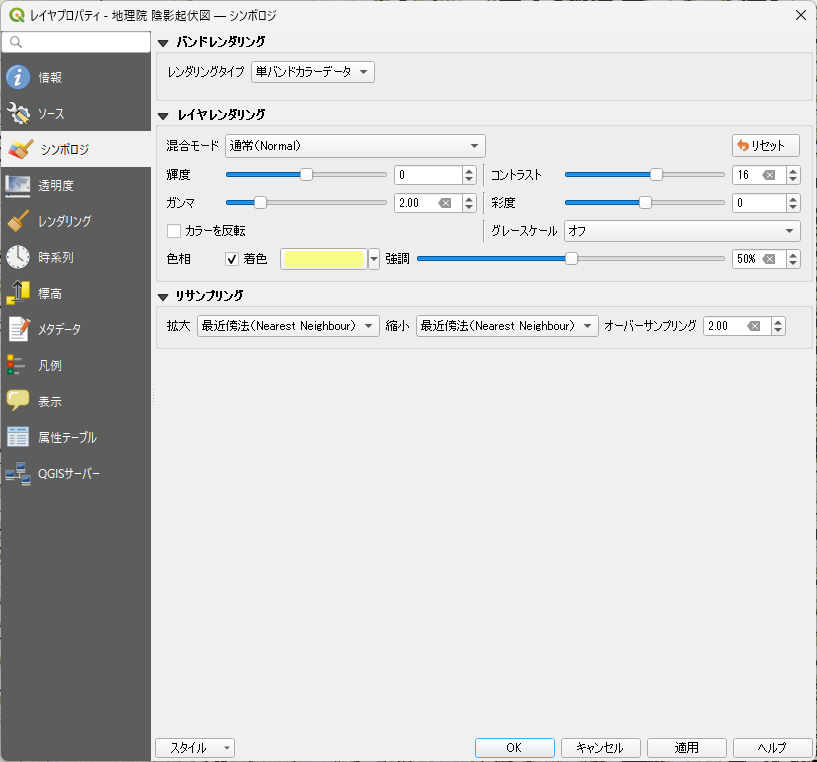
Task: Open the 縮小 resampling method dropdown
Action: click(507, 326)
